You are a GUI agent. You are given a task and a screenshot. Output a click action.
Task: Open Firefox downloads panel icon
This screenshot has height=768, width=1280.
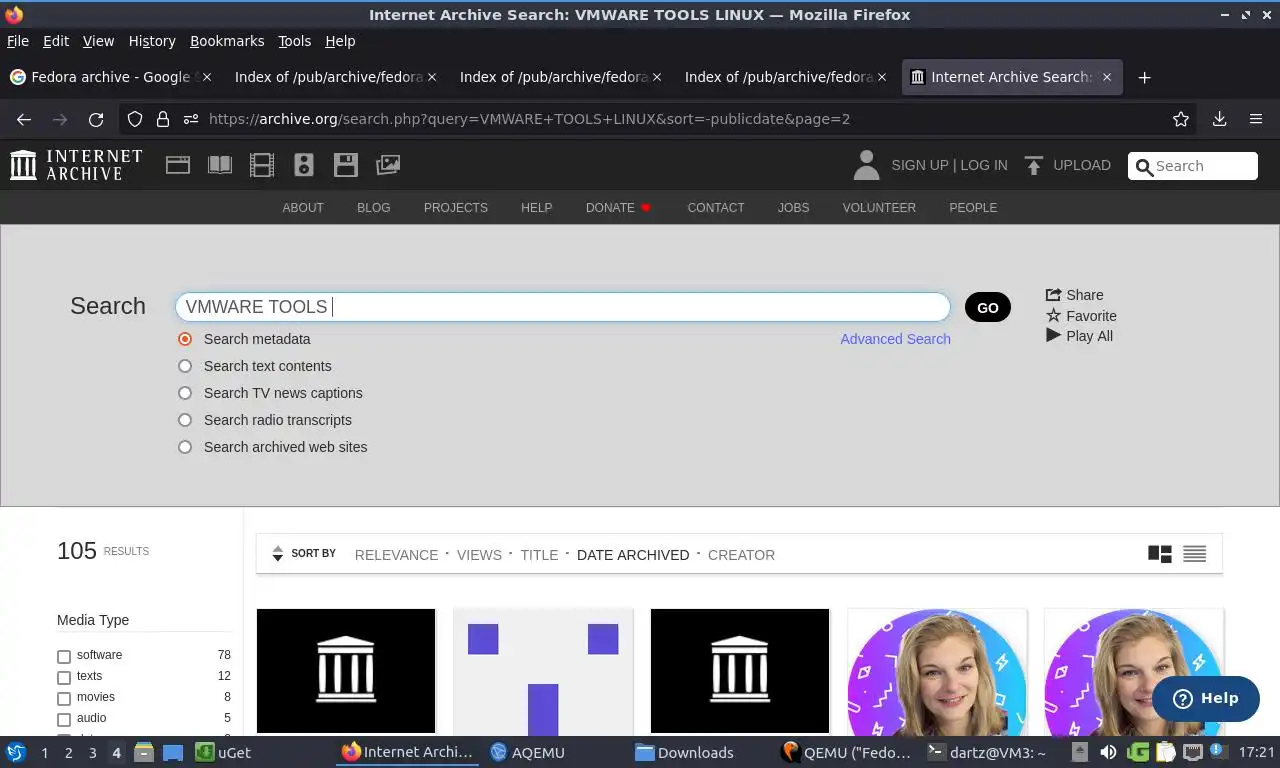[x=1219, y=119]
